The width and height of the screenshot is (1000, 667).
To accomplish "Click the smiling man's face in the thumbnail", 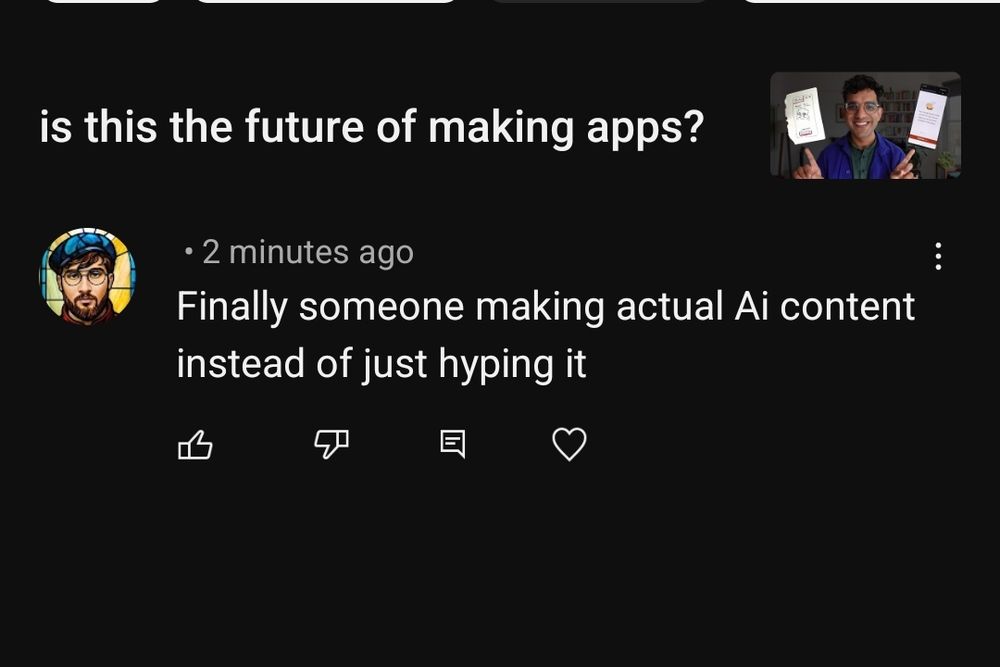I will [862, 105].
